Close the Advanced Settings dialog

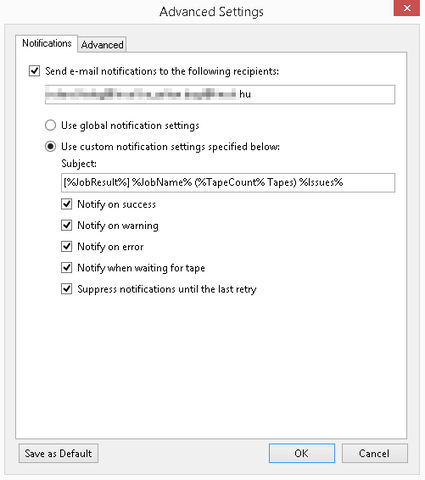[407, 8]
